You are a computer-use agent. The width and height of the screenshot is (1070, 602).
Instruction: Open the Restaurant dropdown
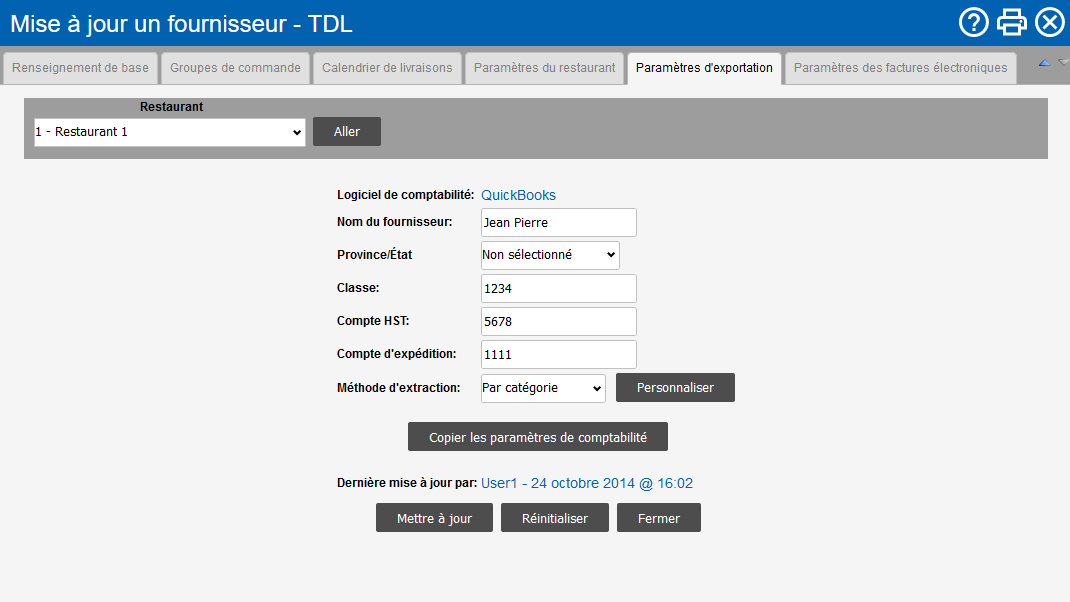pyautogui.click(x=169, y=132)
